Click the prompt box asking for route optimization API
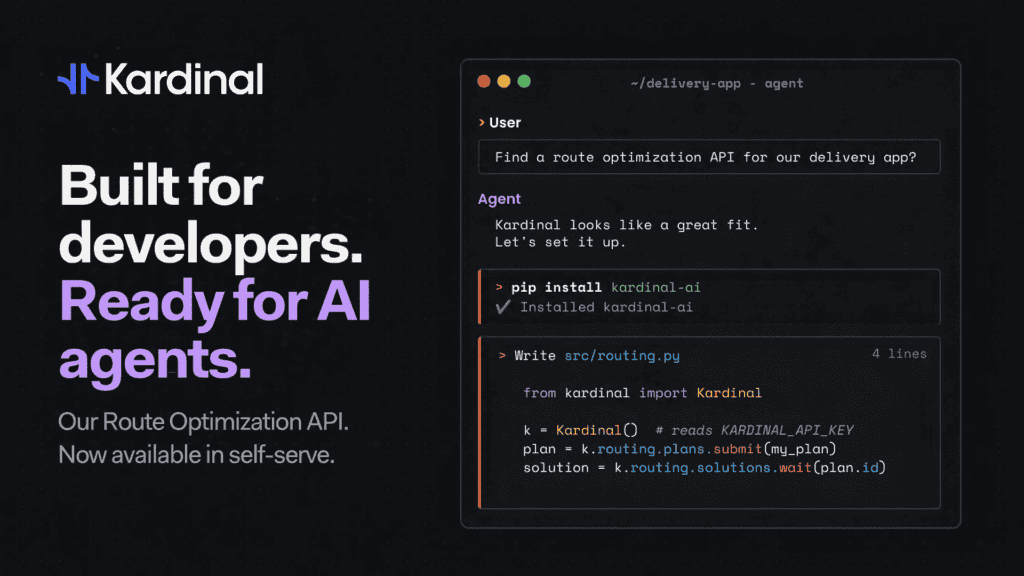This screenshot has width=1024, height=576. coord(709,157)
